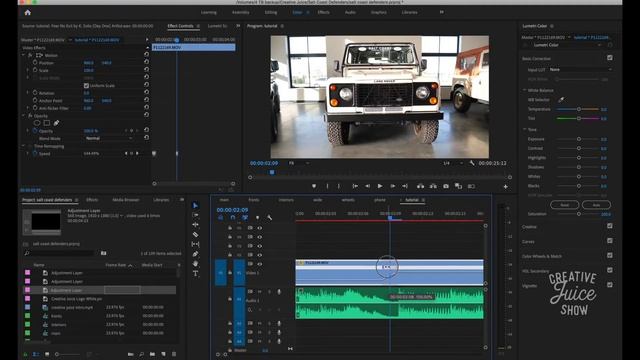Create ellipse mask under Opacity

point(37,123)
